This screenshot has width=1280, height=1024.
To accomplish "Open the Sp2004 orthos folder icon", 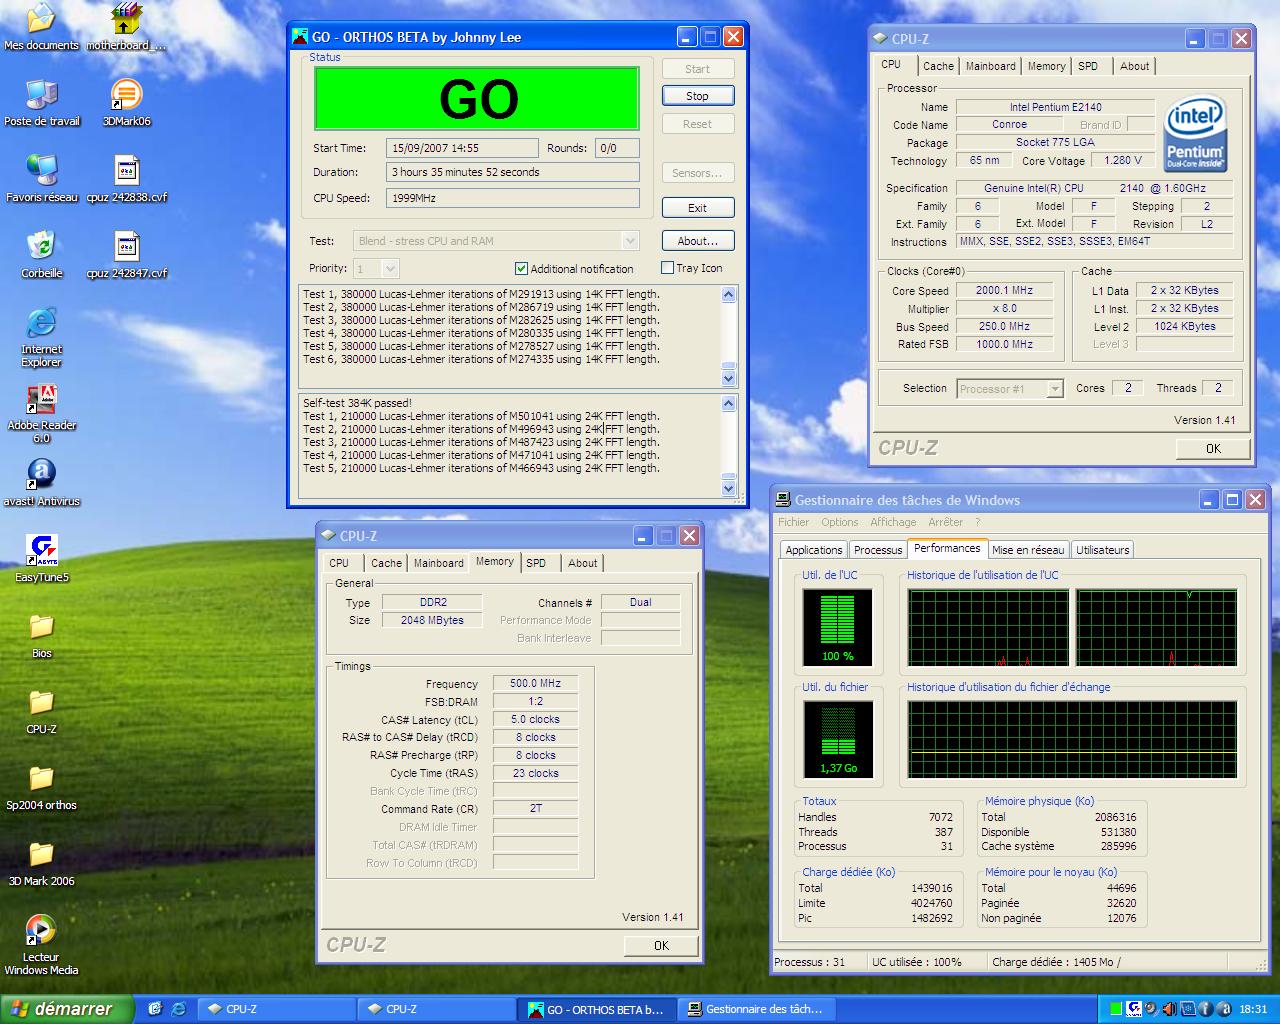I will coord(42,779).
